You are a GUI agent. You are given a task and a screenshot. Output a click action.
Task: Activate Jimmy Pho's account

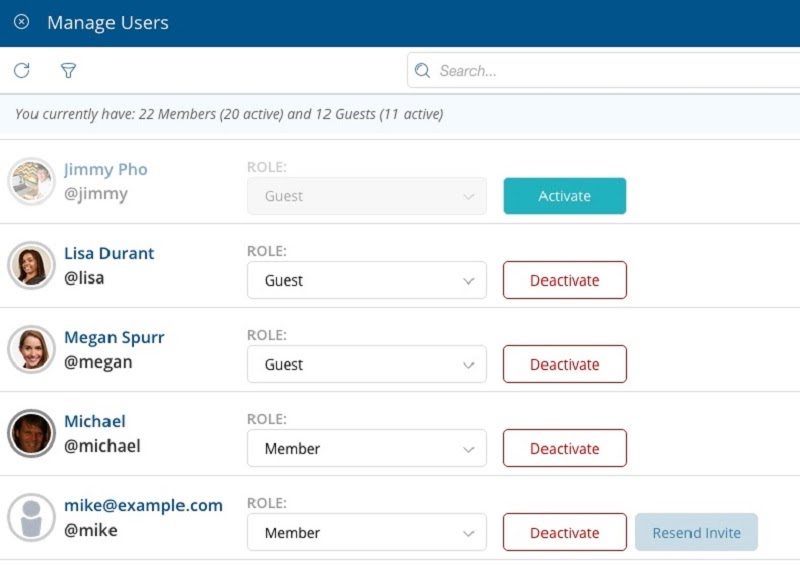[x=565, y=196]
